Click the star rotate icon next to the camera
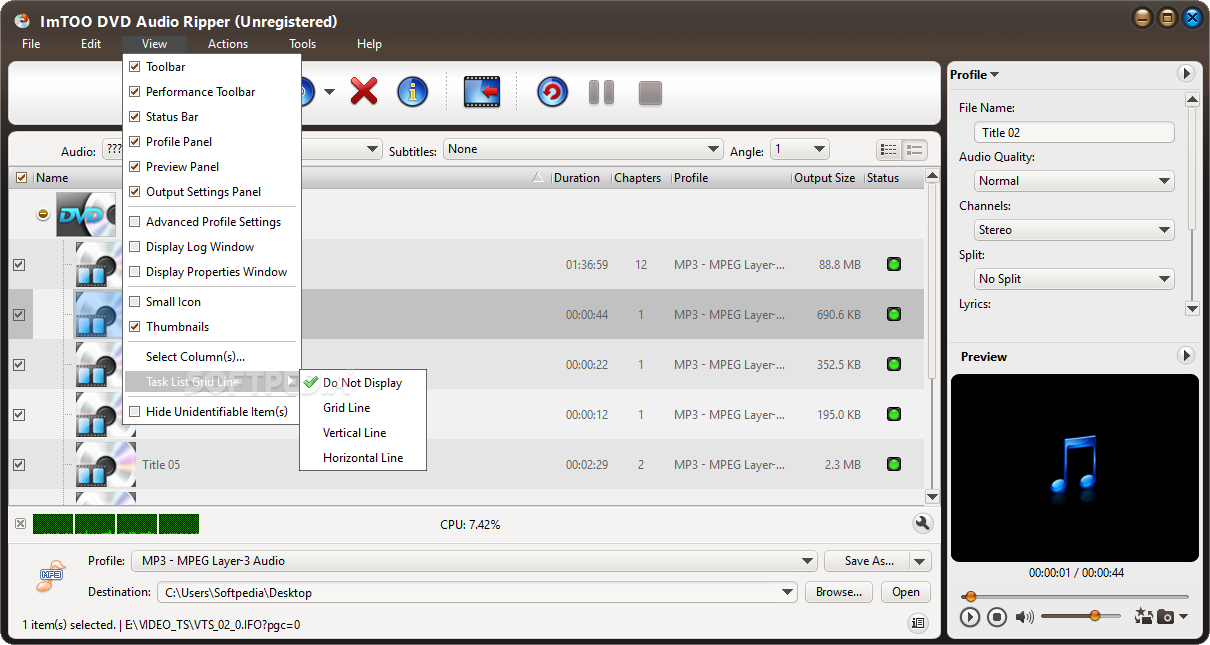This screenshot has width=1210, height=645. pos(1143,616)
